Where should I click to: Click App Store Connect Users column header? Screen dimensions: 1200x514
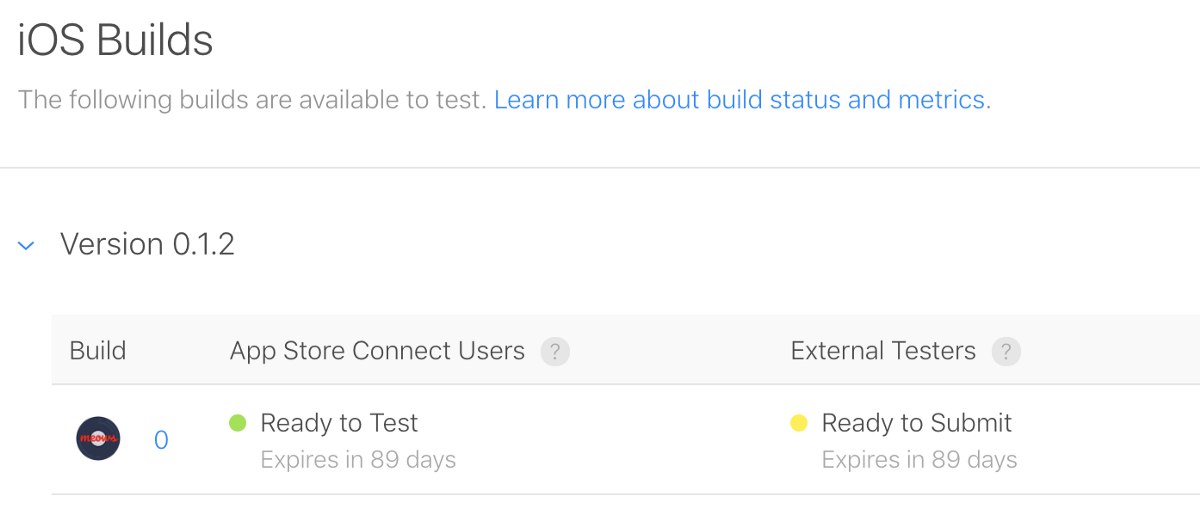[377, 351]
